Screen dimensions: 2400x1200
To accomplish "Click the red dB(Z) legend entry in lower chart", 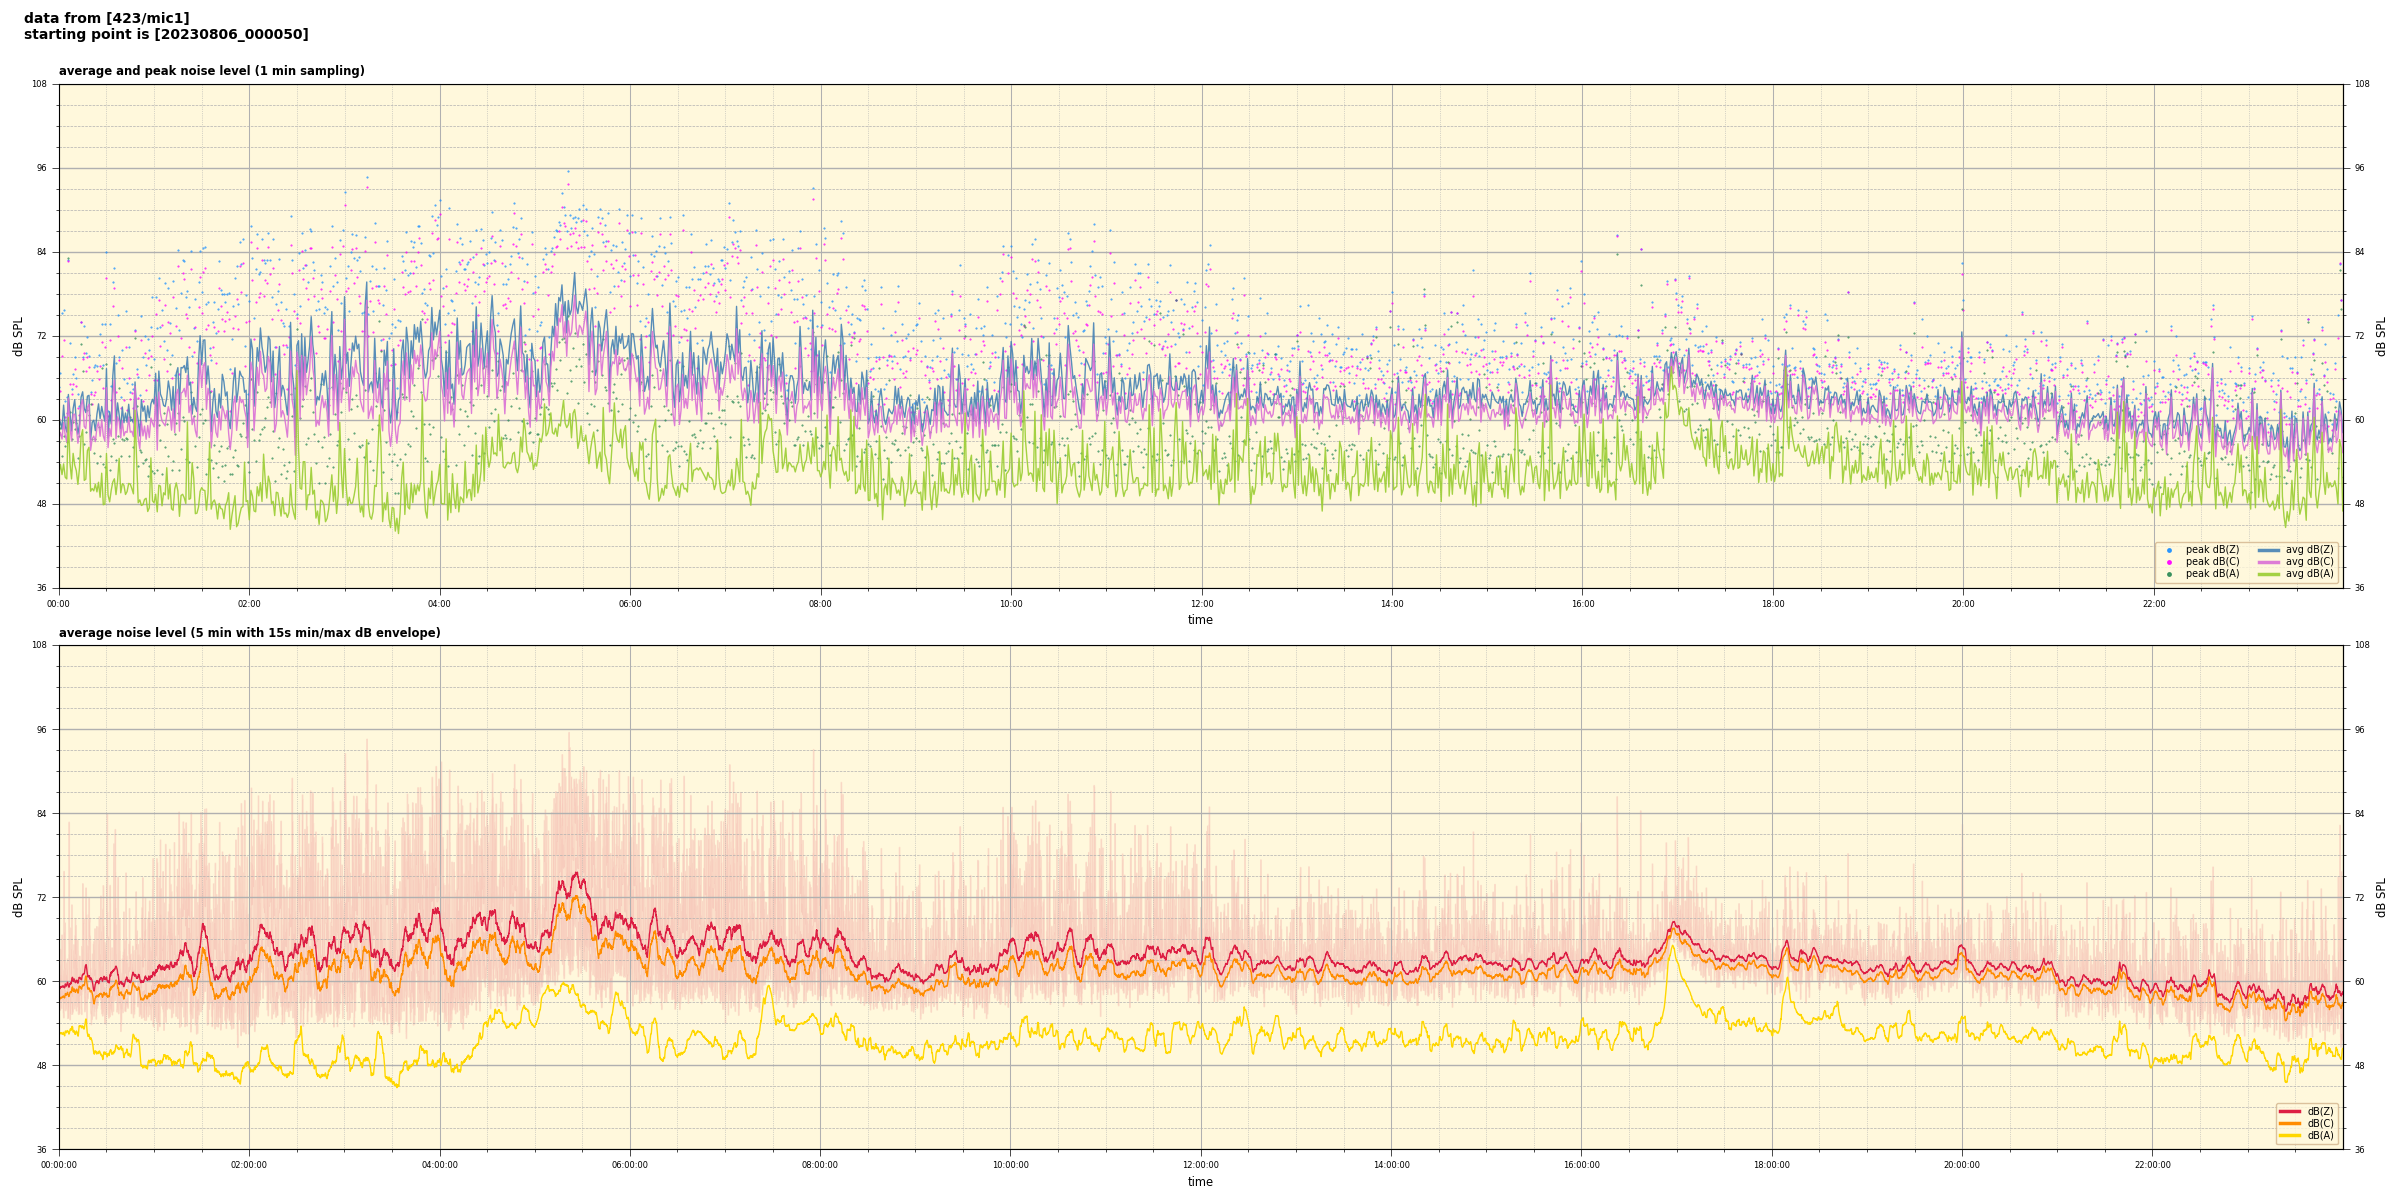I will pos(2290,1111).
